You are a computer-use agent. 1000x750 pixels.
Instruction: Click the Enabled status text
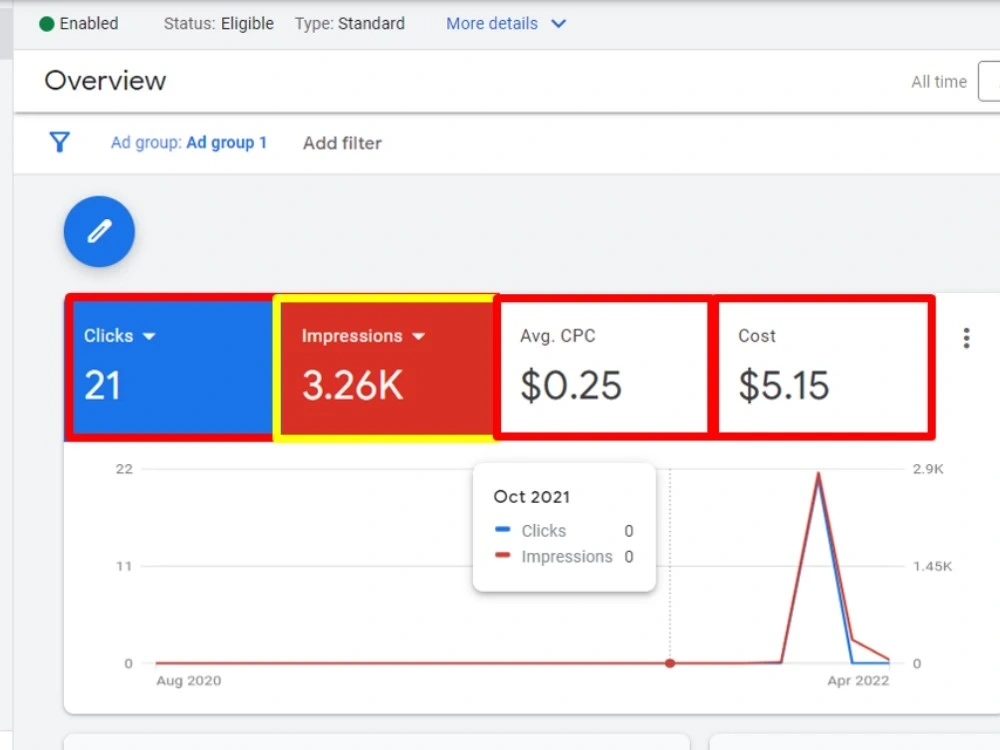(89, 24)
